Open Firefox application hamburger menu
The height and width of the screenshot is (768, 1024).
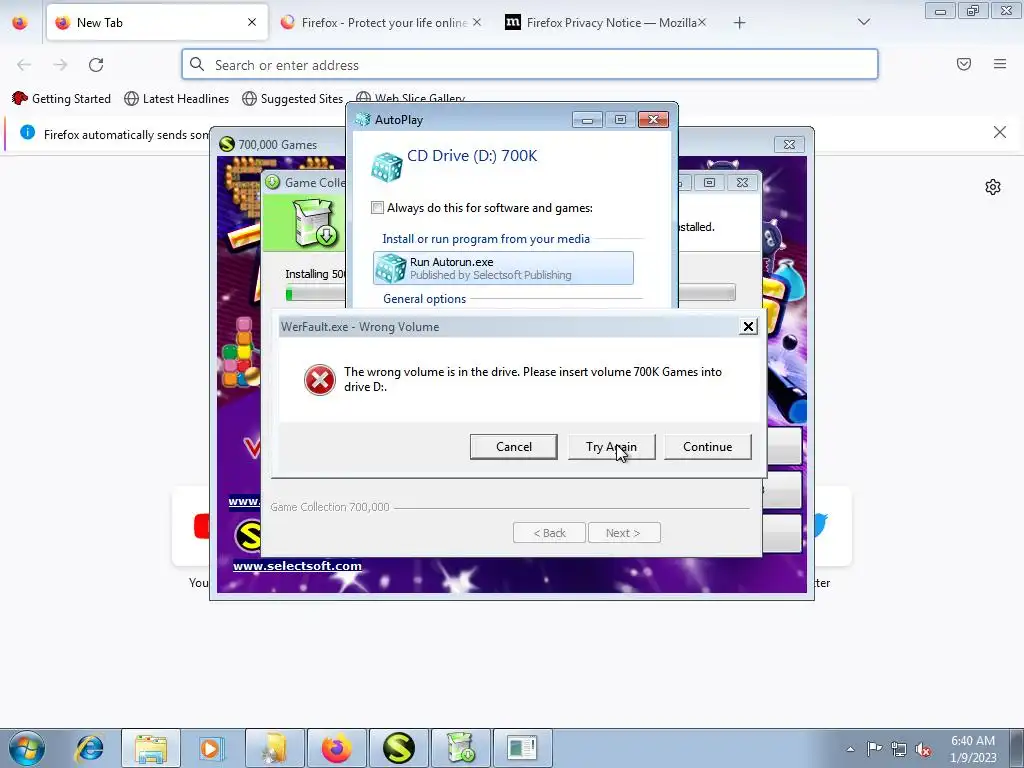(1000, 64)
